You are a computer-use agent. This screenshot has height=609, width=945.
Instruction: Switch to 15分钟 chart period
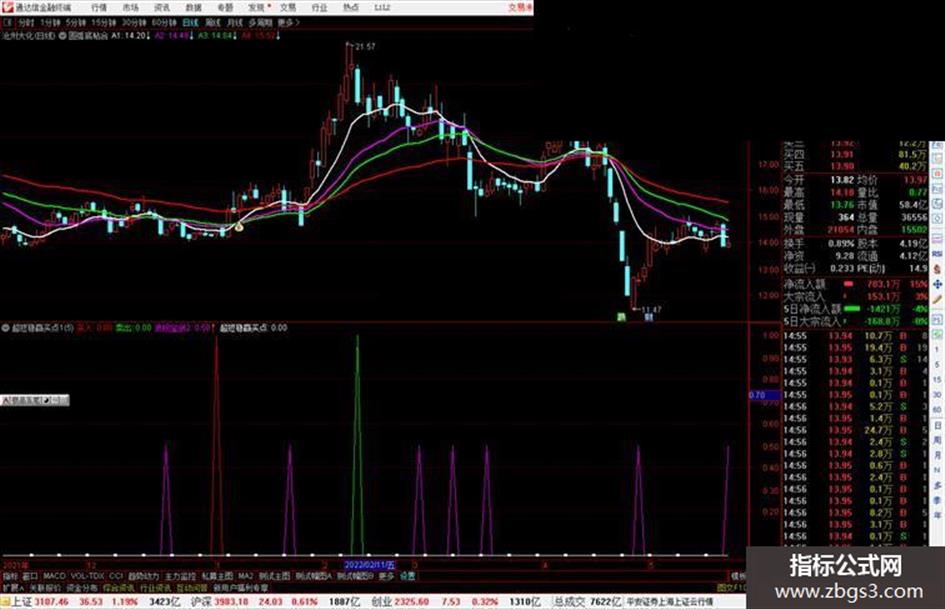(103, 23)
